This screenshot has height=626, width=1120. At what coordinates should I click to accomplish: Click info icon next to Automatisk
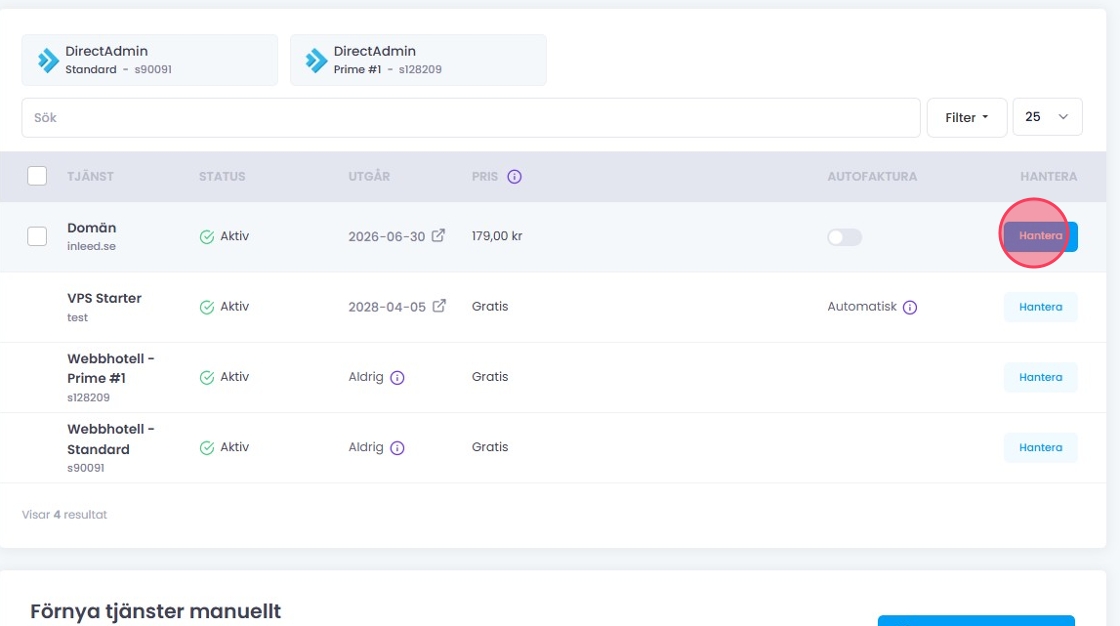point(910,308)
